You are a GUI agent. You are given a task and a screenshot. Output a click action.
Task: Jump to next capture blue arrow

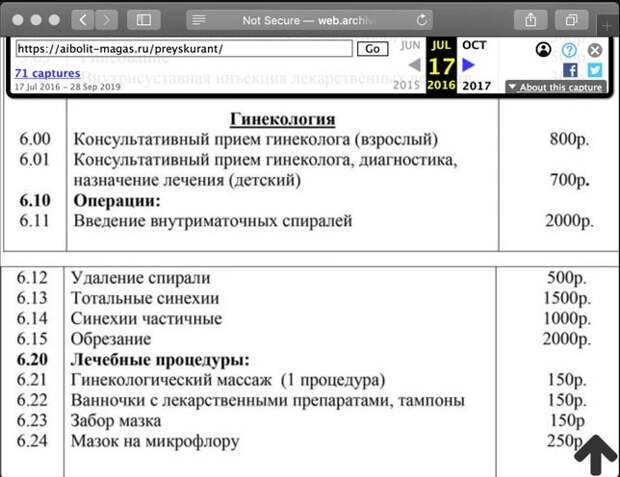(x=469, y=64)
